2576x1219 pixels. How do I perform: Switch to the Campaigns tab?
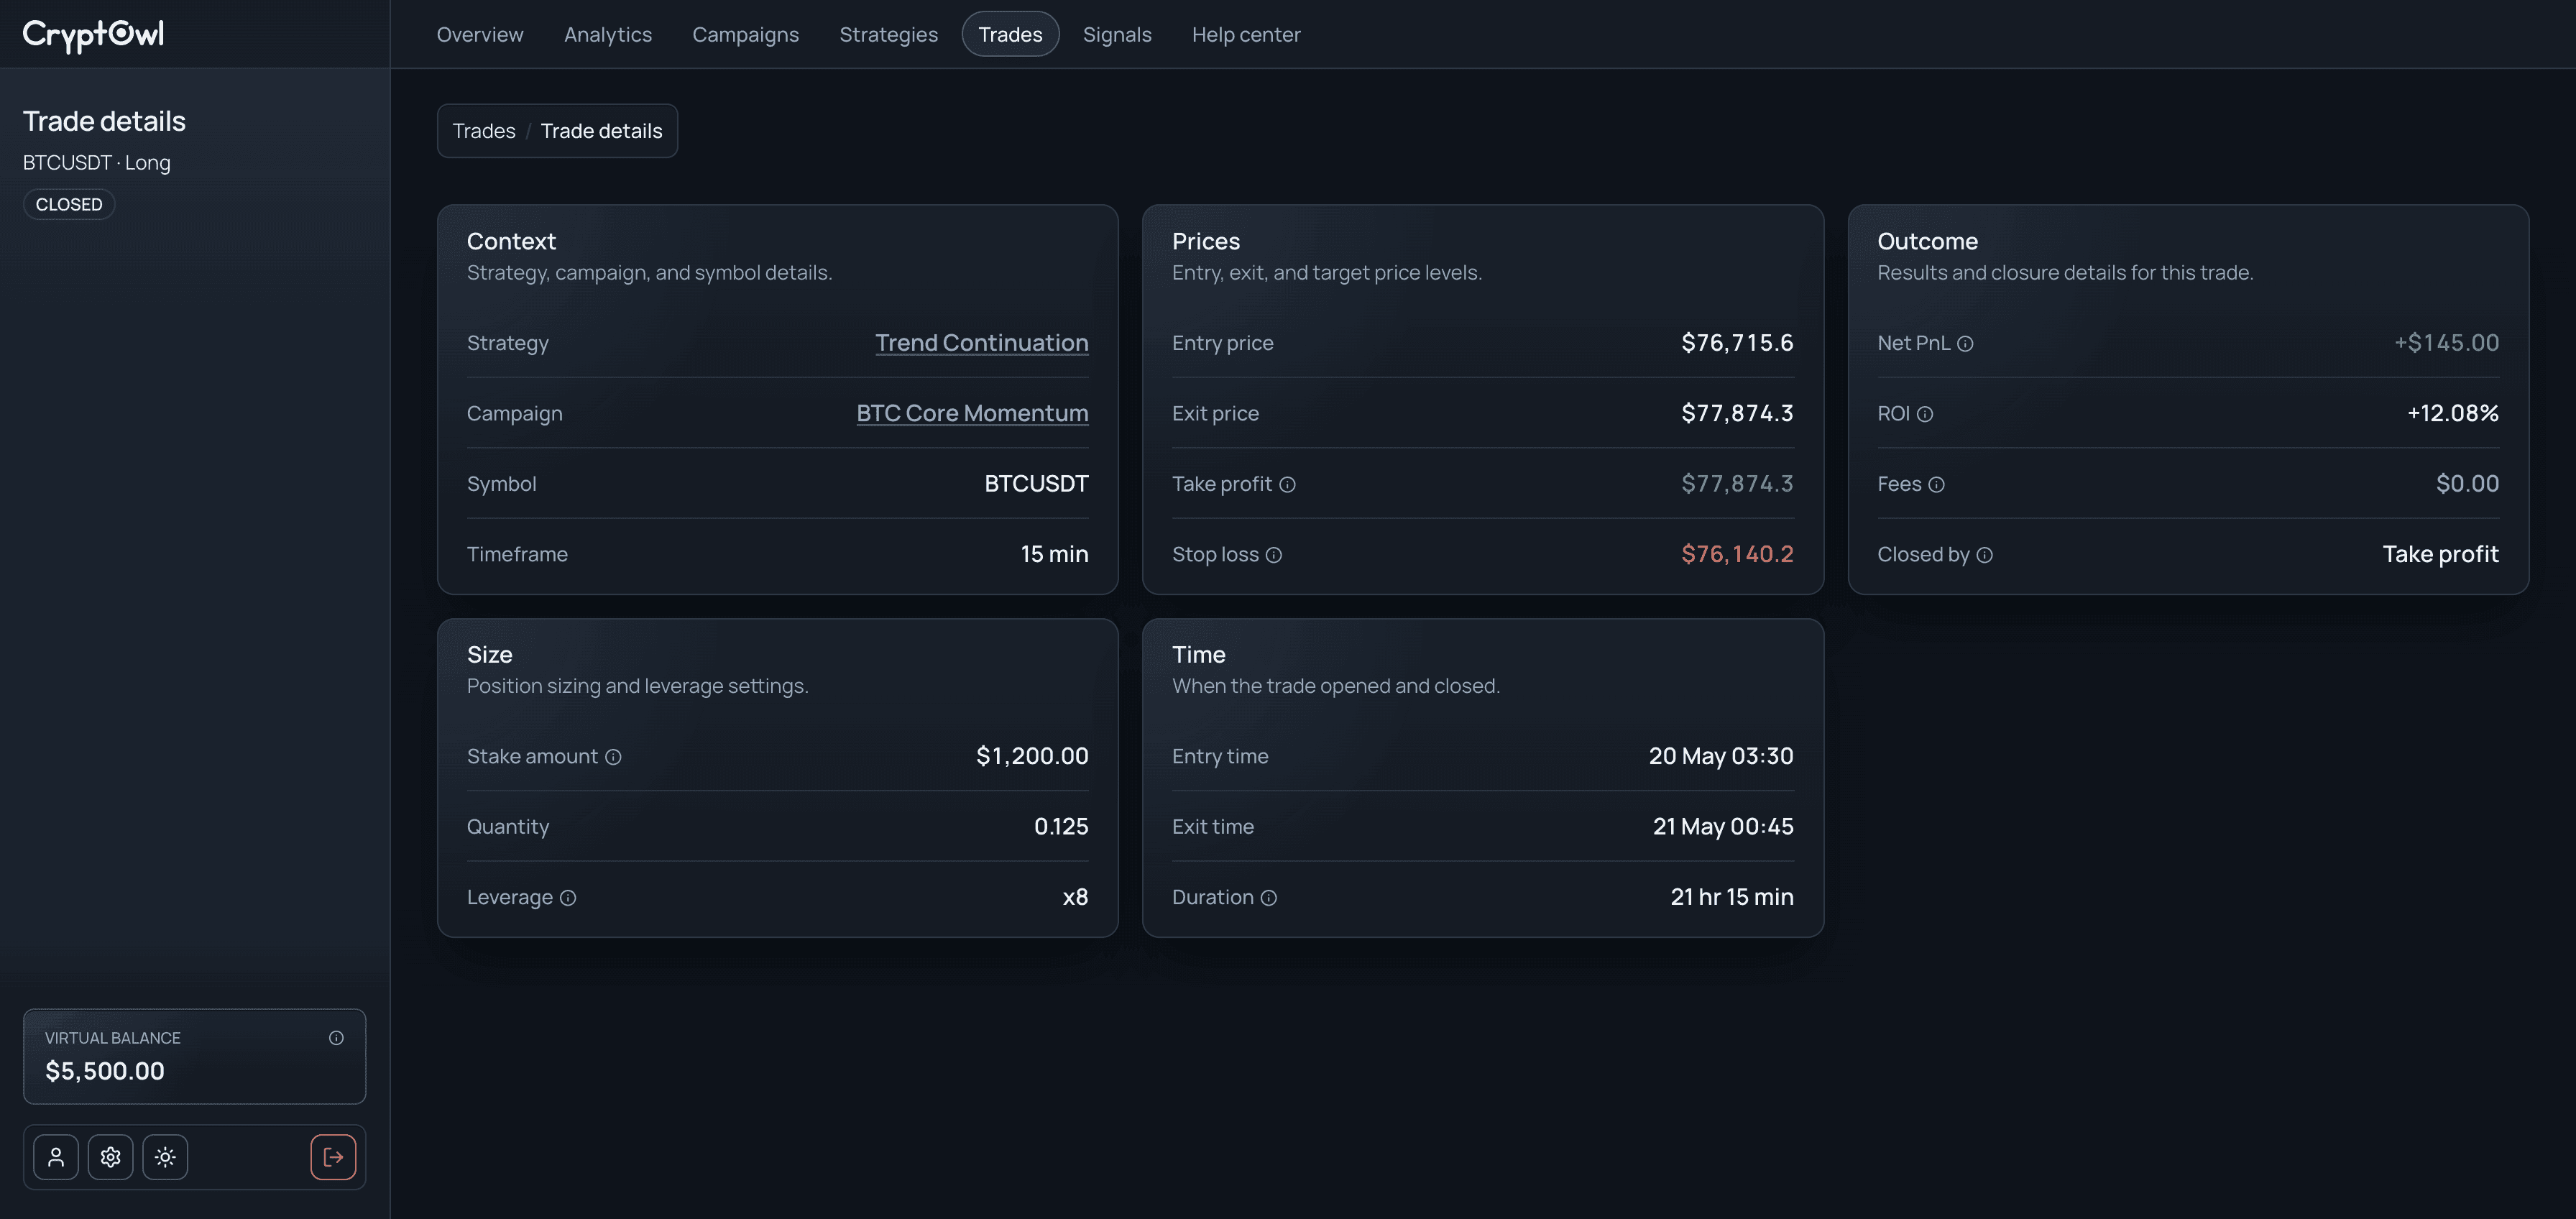(746, 34)
